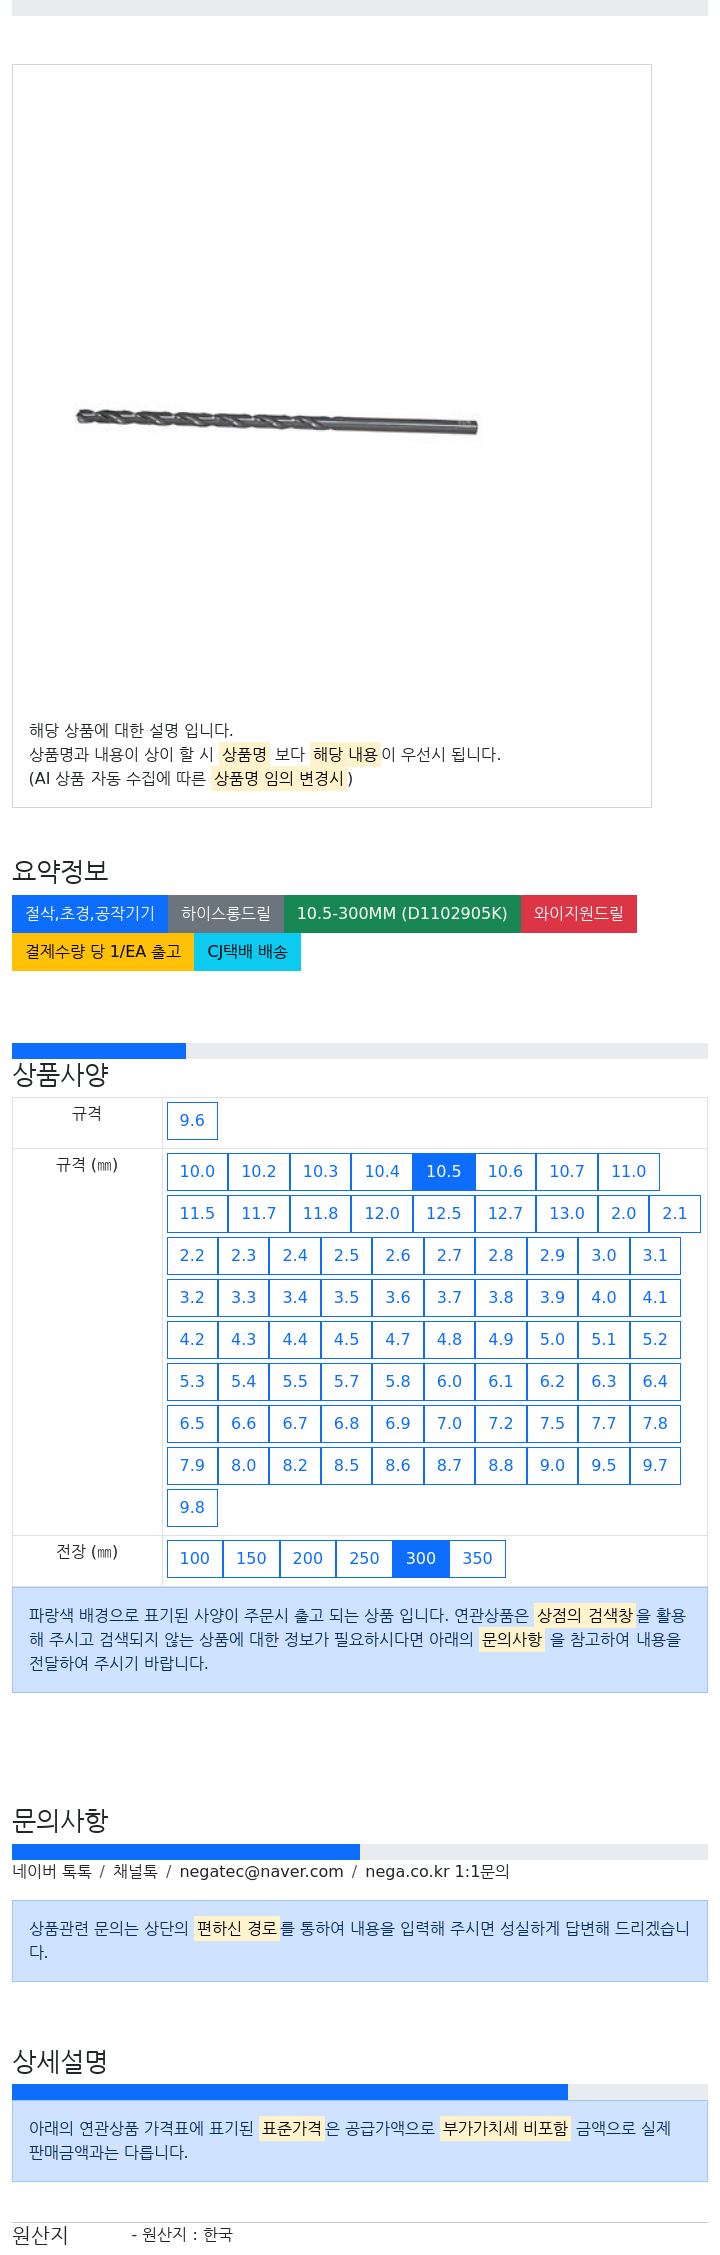
Task: Choose the 100 mm total length
Action: pyautogui.click(x=195, y=1559)
